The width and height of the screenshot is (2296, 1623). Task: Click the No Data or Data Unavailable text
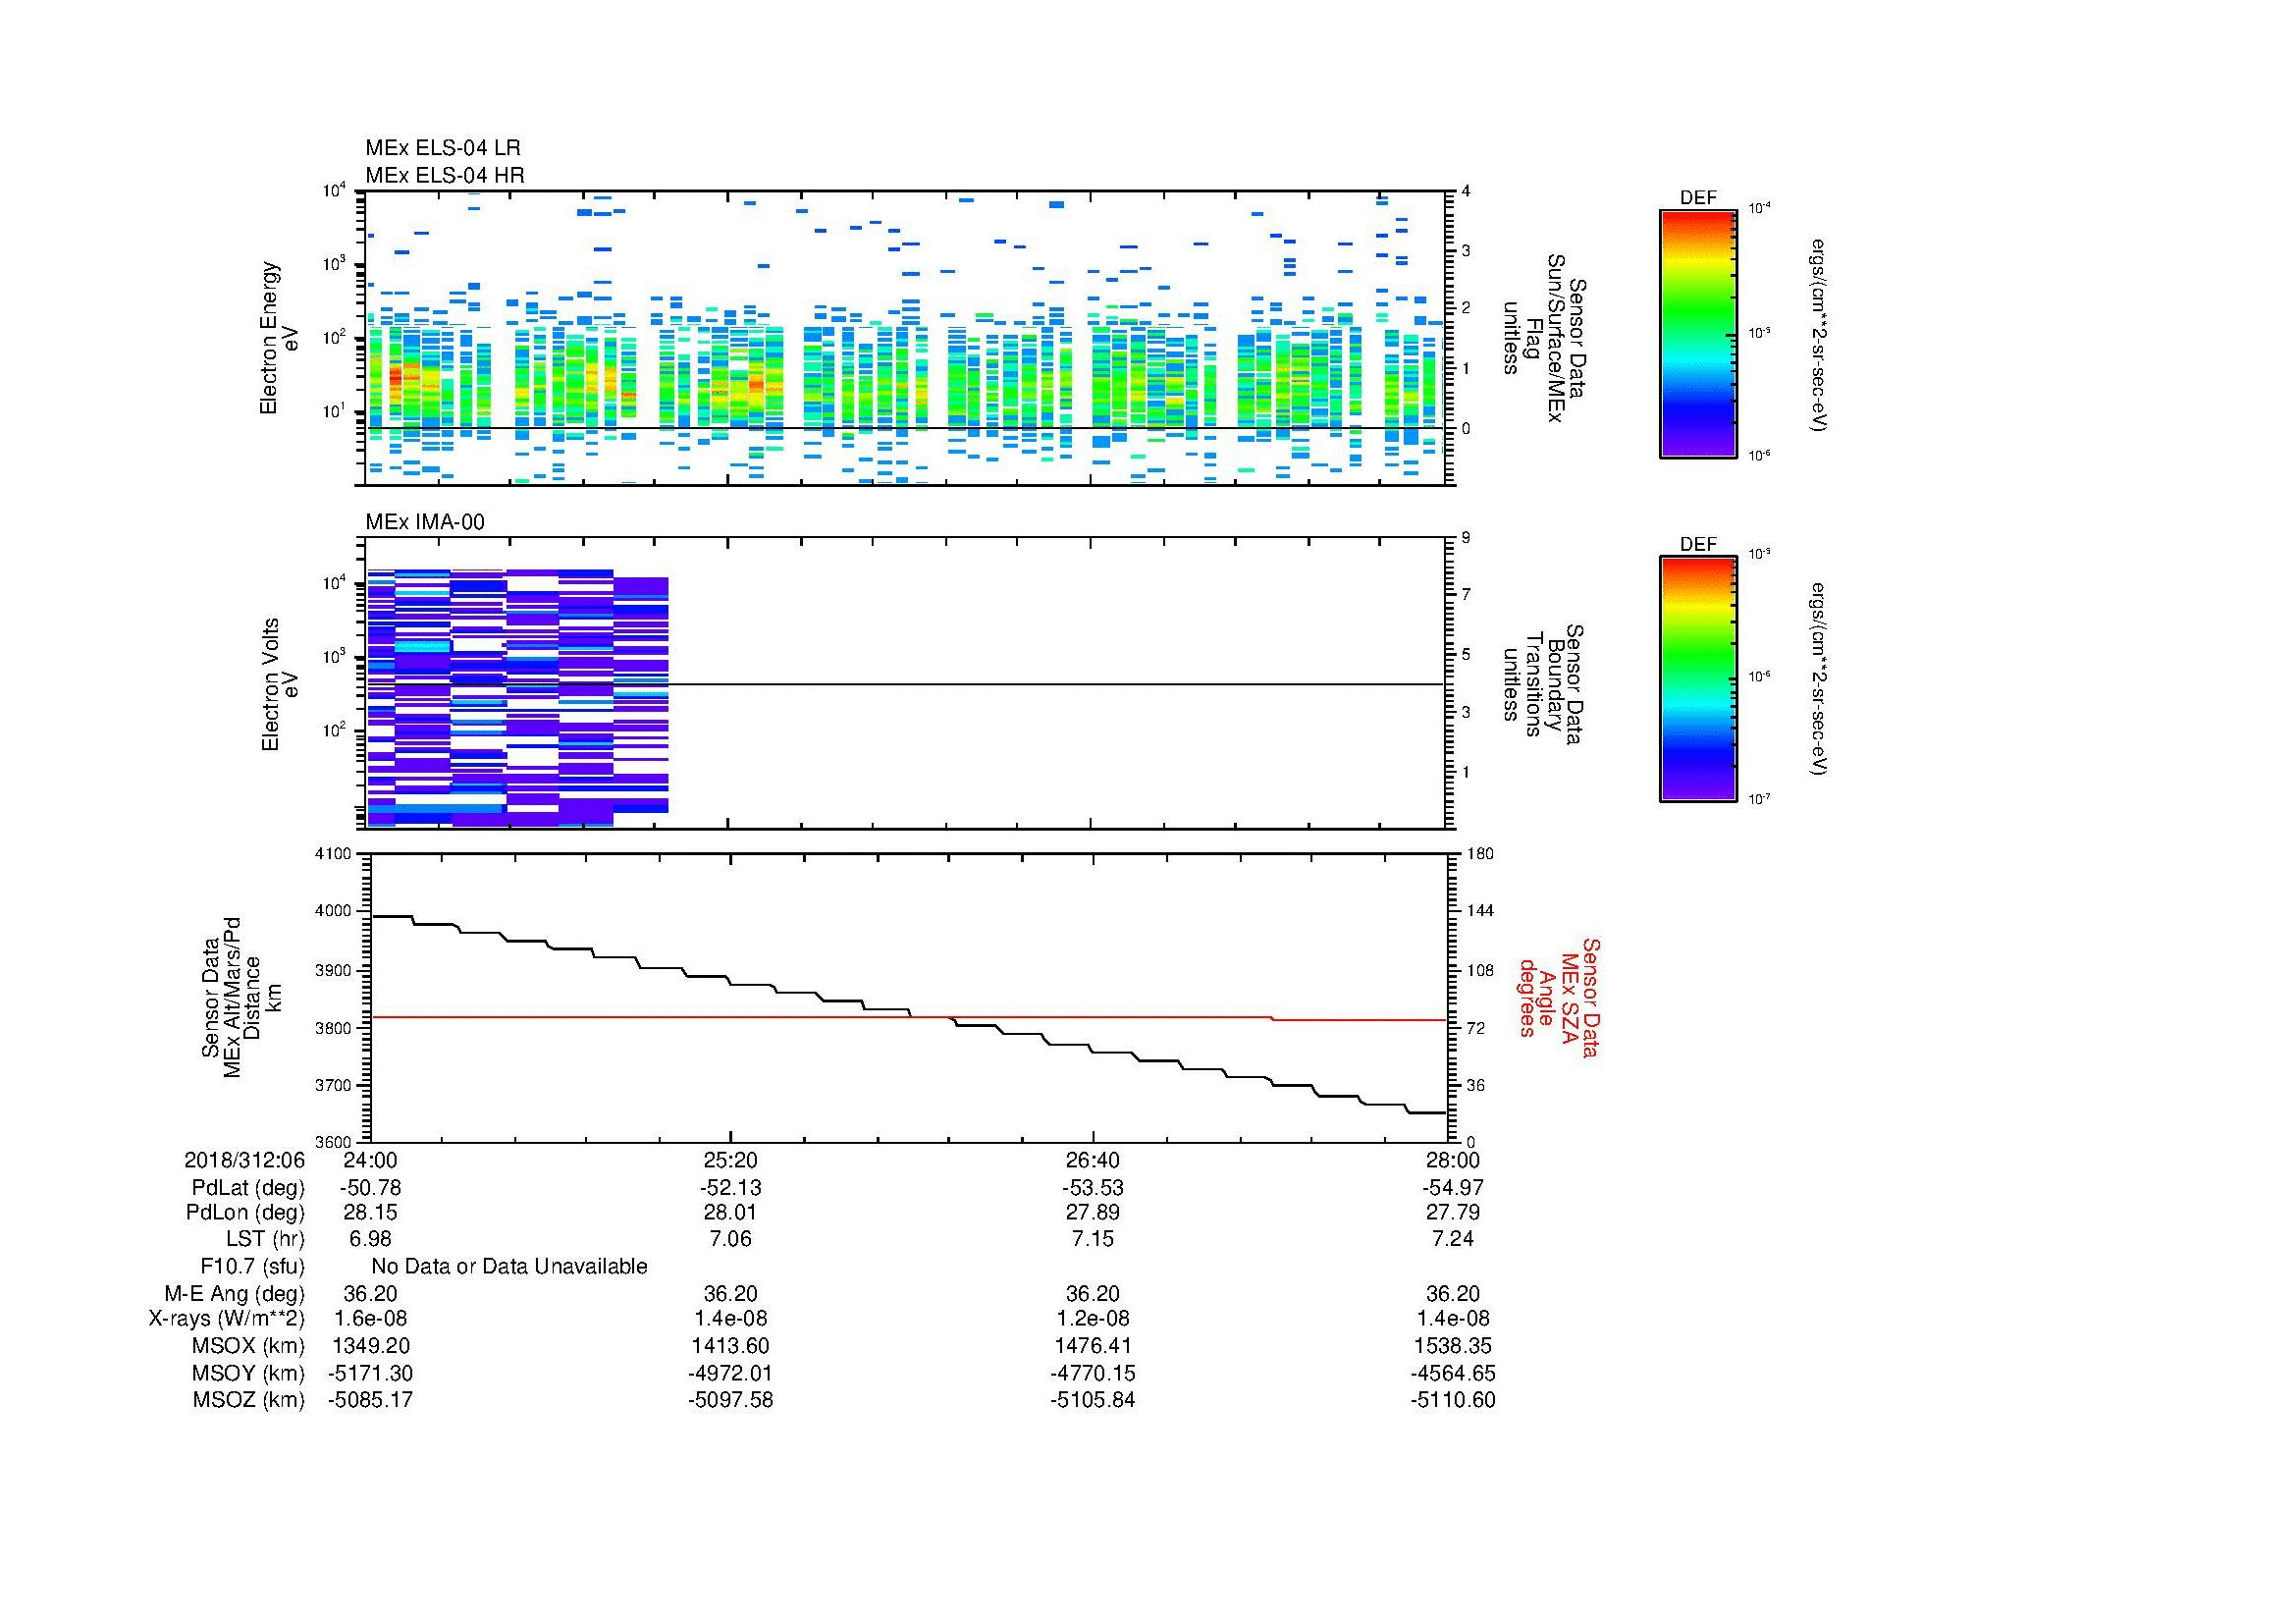(509, 1267)
